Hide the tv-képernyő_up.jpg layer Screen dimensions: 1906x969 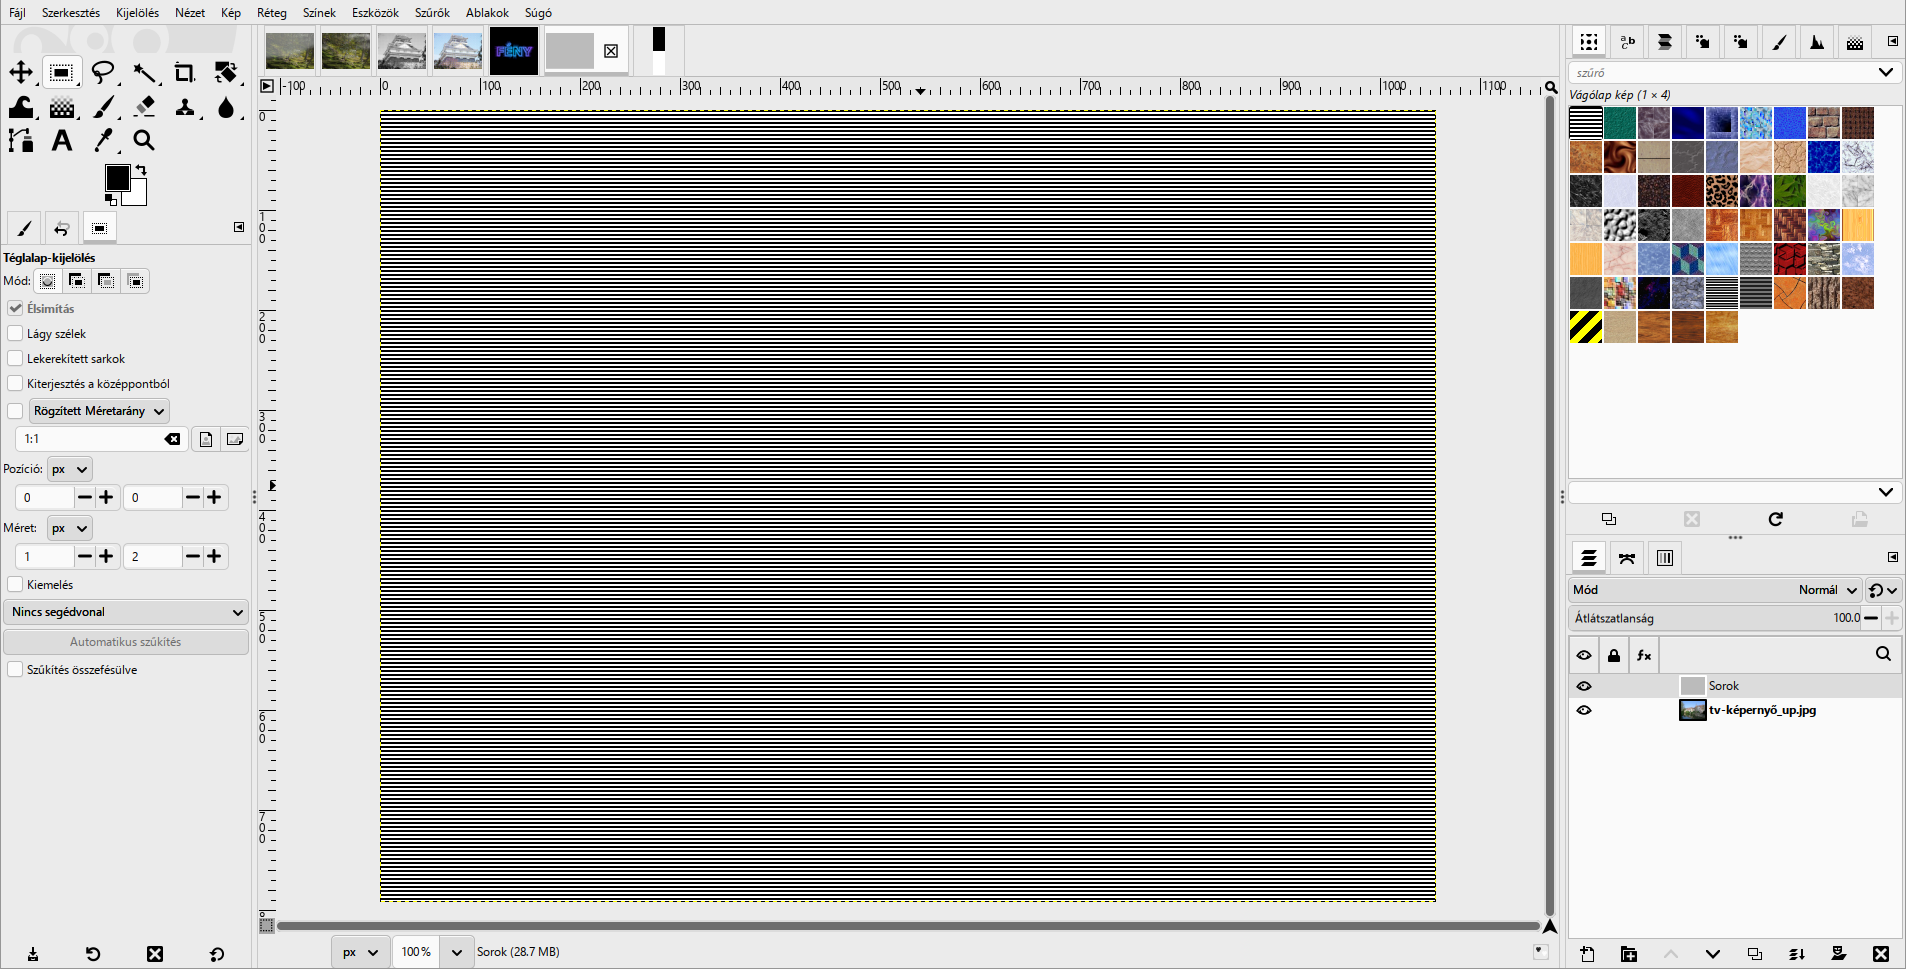pos(1584,710)
